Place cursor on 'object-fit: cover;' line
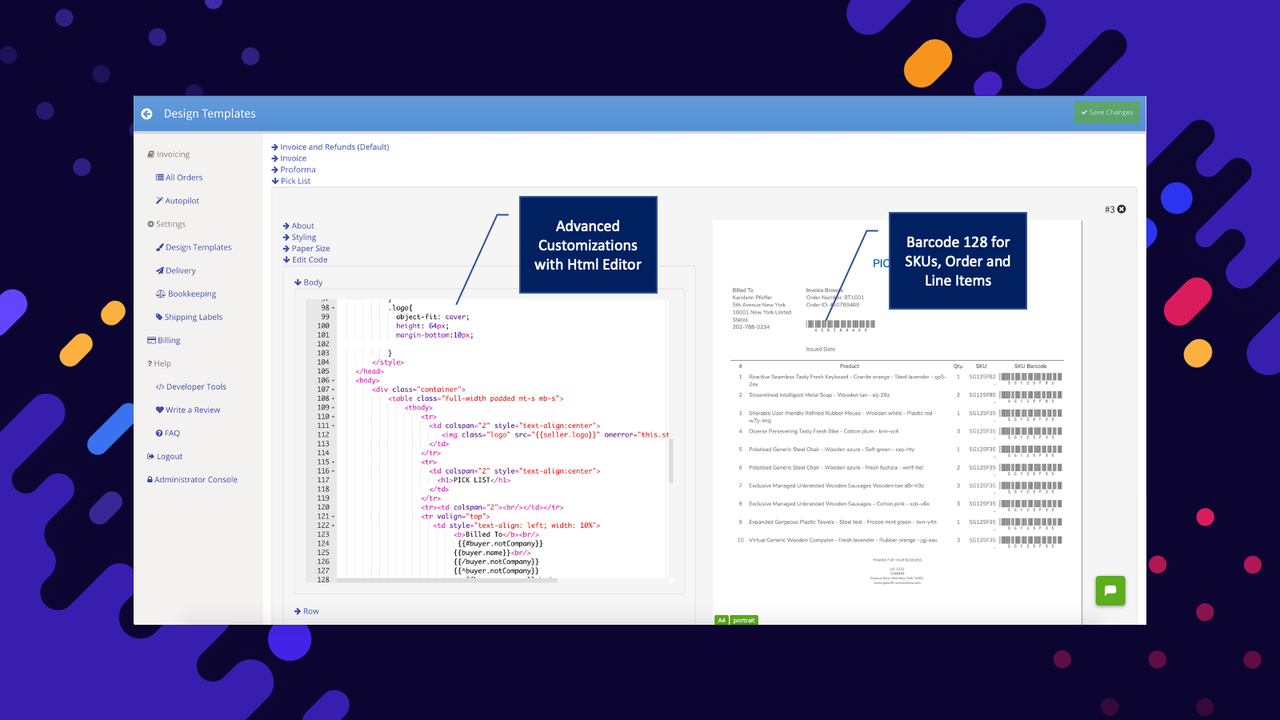 coord(432,317)
